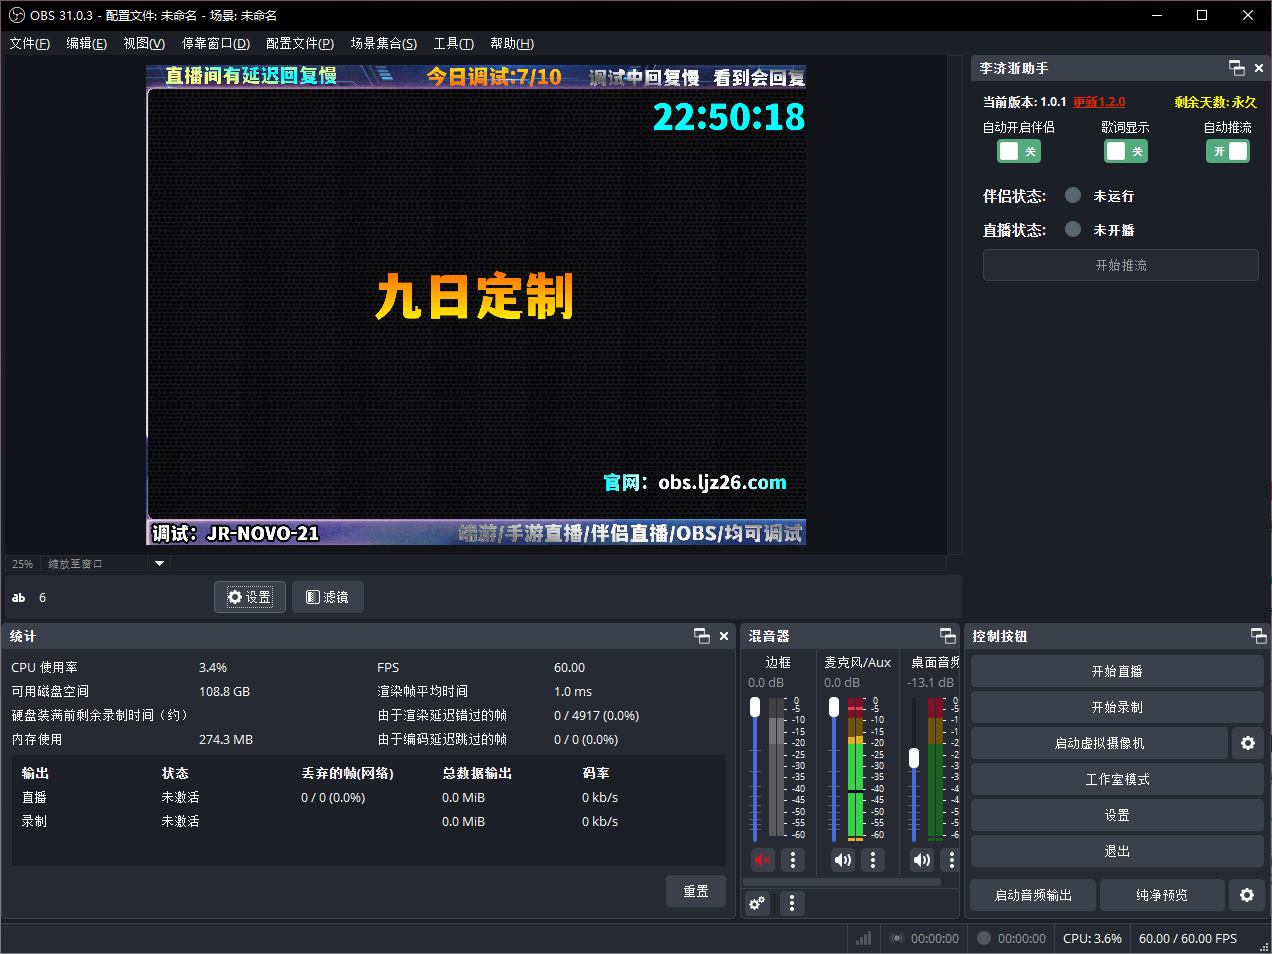The width and height of the screenshot is (1272, 954).
Task: Undock the 李济渐助手 panel
Action: 1237,68
